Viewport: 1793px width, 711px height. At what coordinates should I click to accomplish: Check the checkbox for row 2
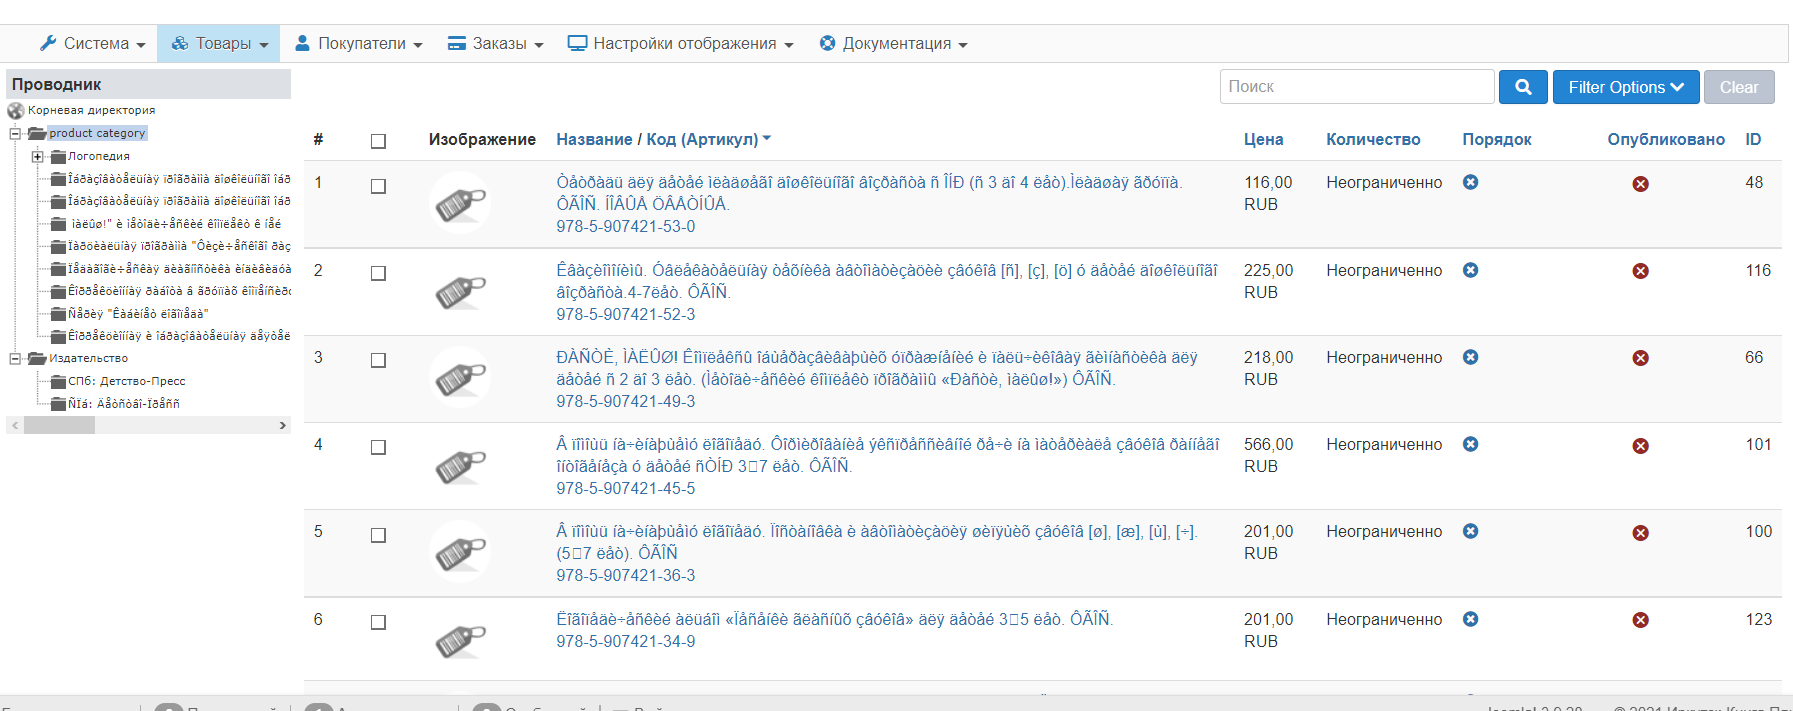pos(378,273)
